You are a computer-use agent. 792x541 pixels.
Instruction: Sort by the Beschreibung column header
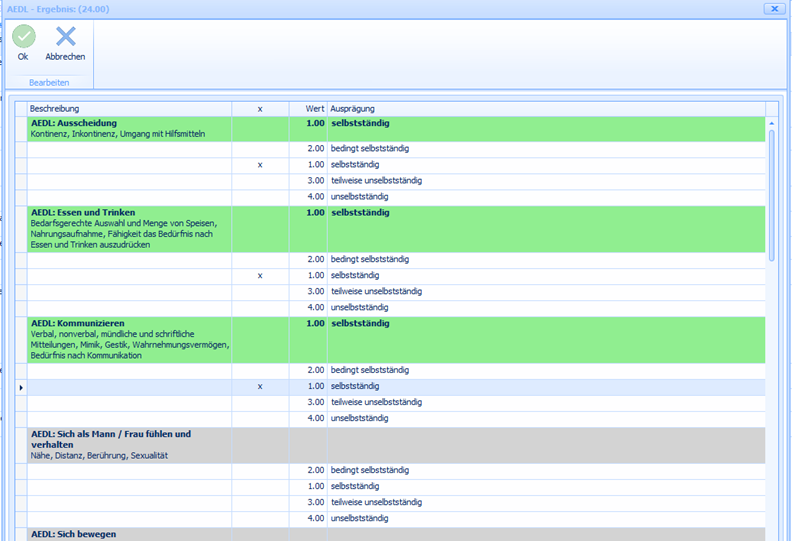tap(128, 108)
